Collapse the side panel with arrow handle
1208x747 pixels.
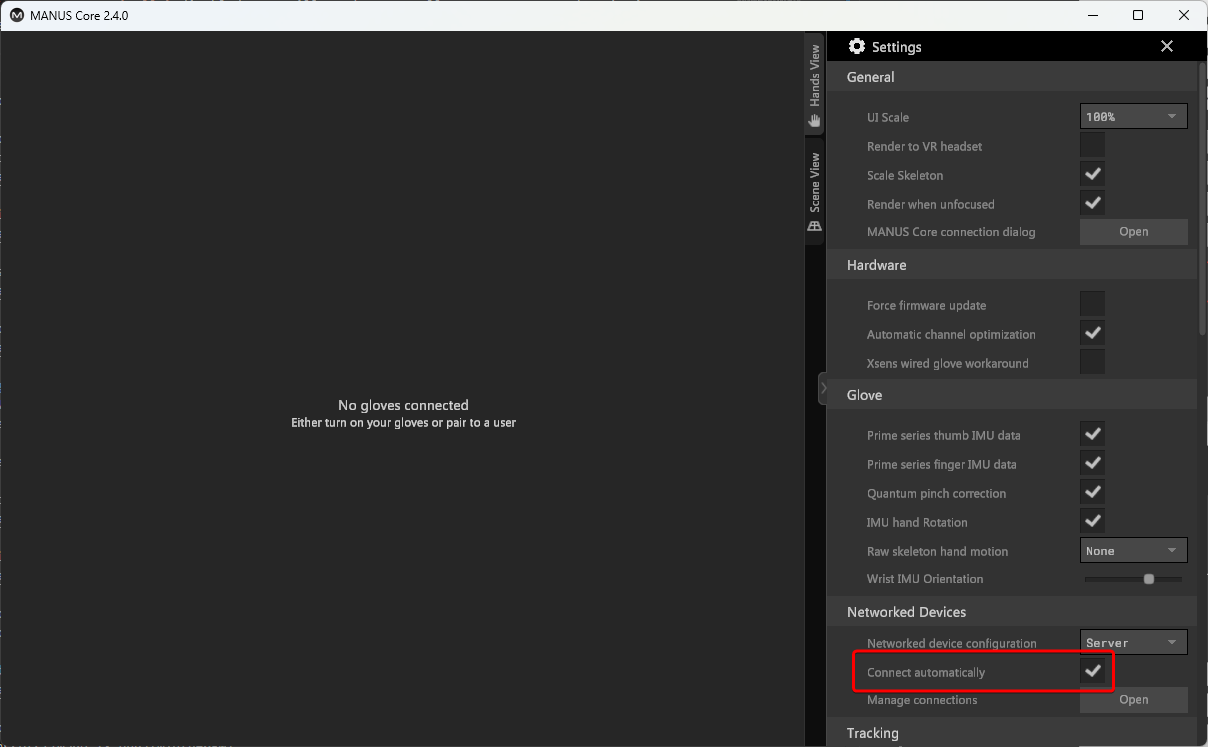[823, 388]
